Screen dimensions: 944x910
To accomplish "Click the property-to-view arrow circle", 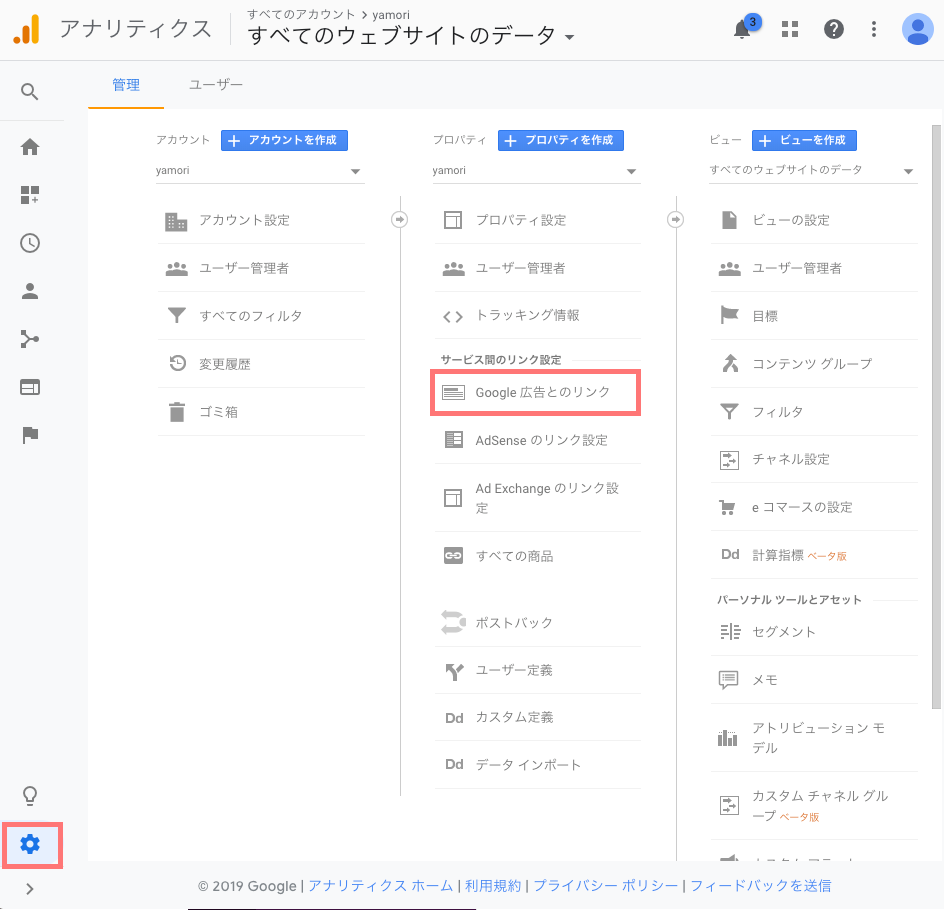I will point(675,220).
